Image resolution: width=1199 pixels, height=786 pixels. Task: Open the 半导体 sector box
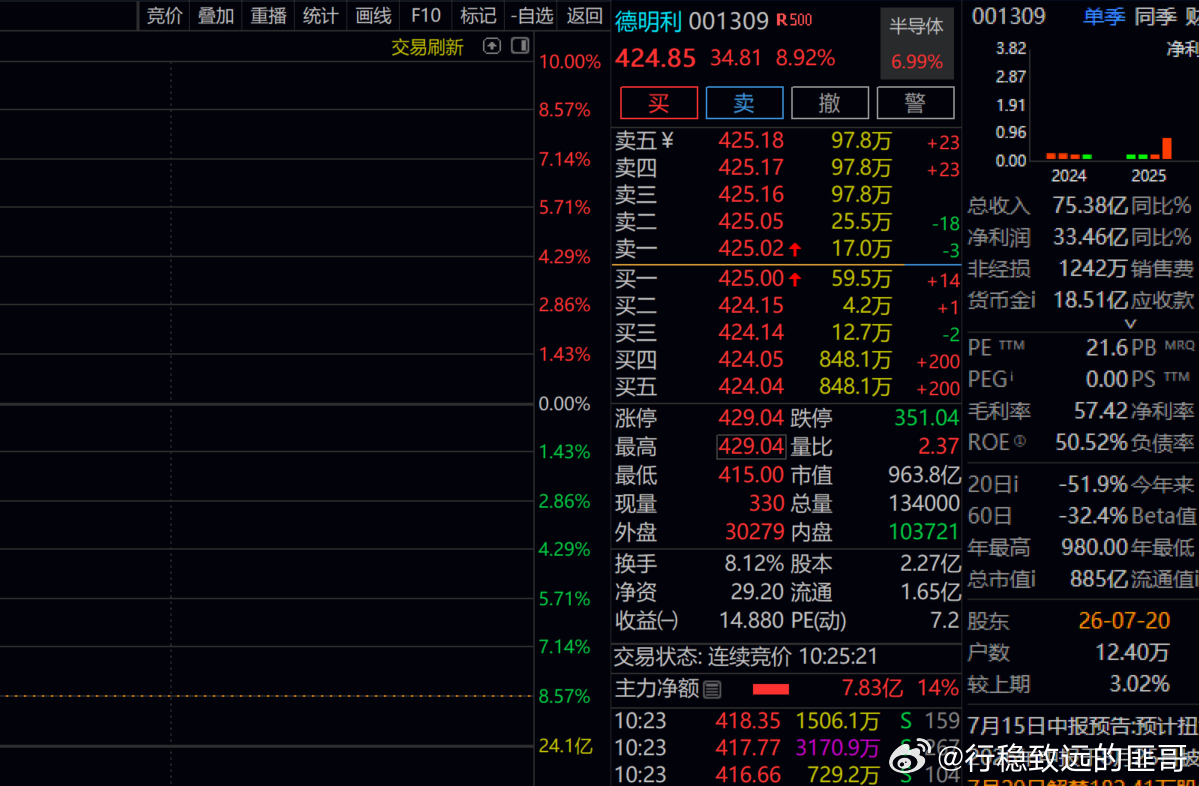pyautogui.click(x=917, y=44)
